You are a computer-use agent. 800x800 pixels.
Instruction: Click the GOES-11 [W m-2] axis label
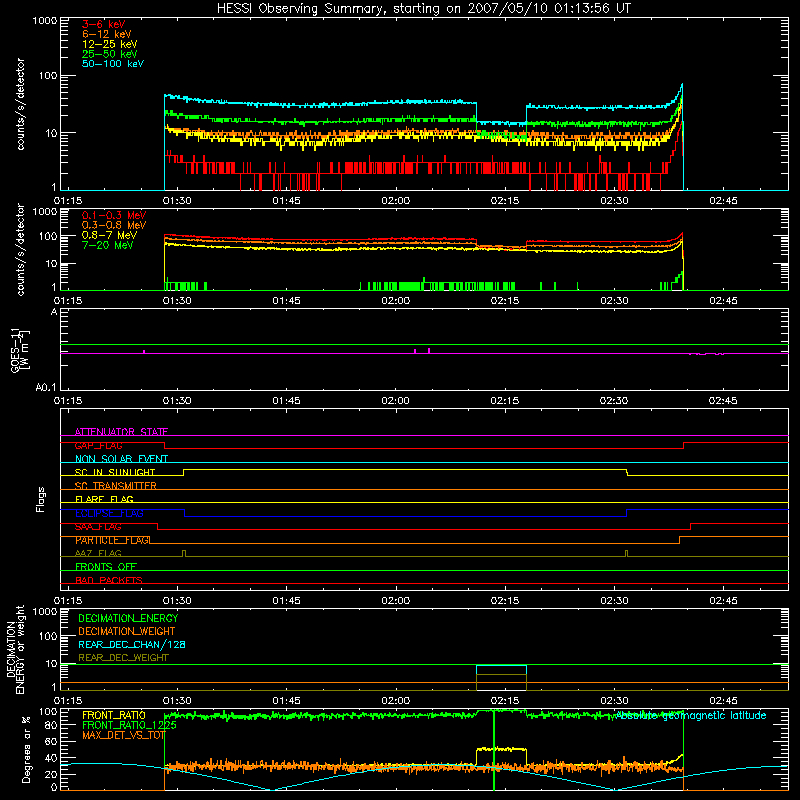20,350
